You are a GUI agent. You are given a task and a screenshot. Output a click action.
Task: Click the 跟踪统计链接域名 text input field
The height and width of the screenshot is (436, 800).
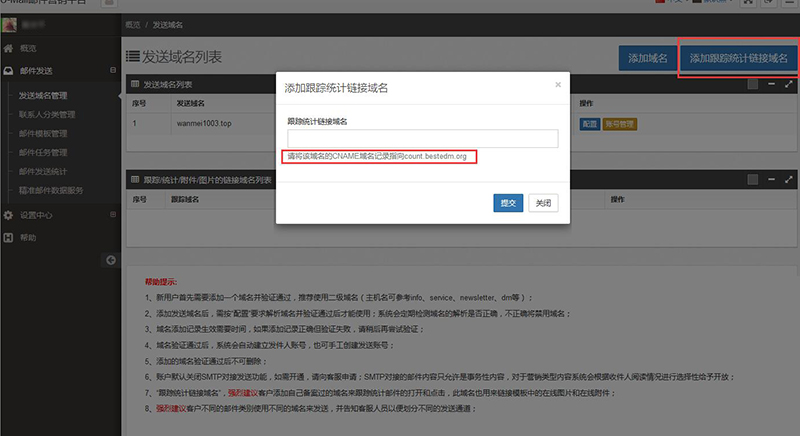(422, 139)
